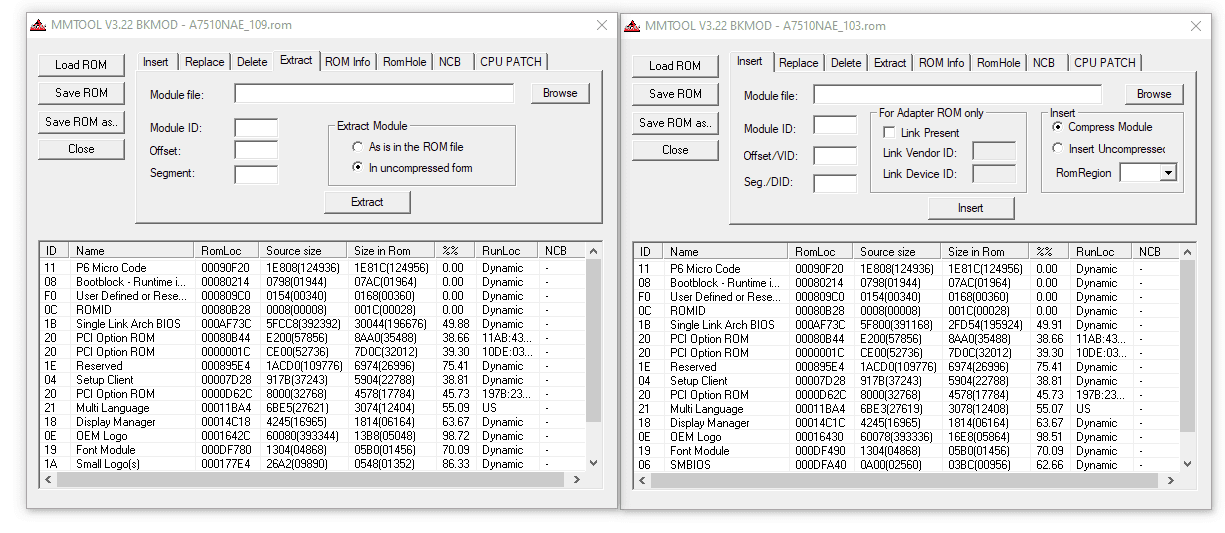The width and height of the screenshot is (1225, 533).
Task: Click the Insert button under the form
Action: pyautogui.click(x=970, y=208)
